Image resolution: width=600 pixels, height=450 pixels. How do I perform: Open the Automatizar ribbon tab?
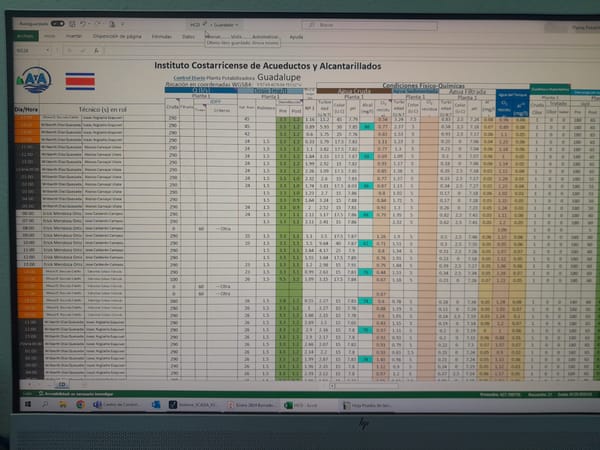[x=265, y=37]
